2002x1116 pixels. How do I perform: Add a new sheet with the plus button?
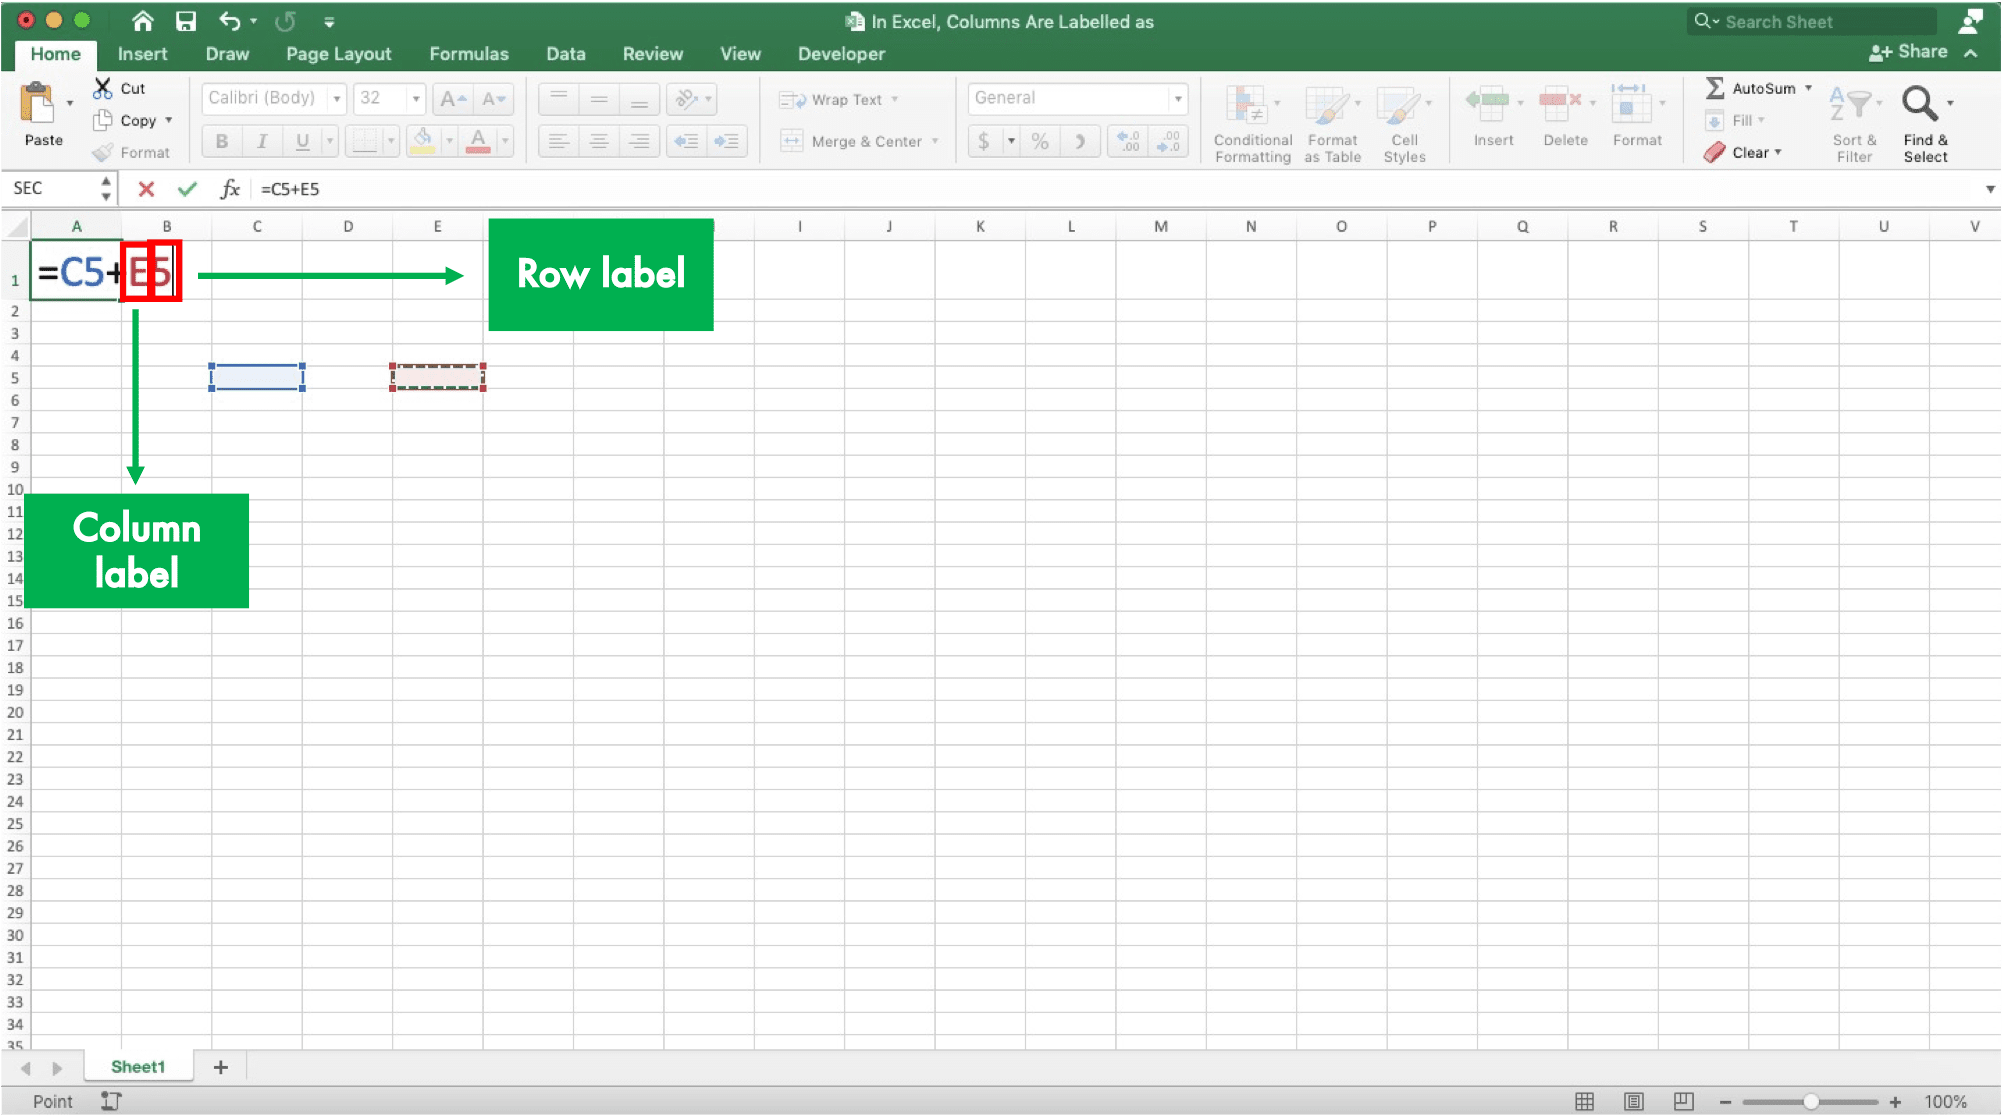tap(221, 1068)
